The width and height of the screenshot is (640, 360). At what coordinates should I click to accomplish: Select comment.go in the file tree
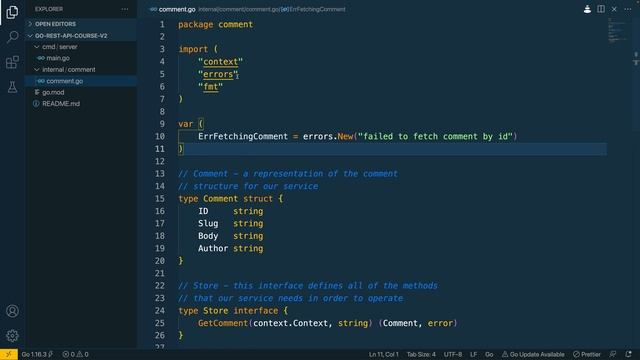[x=81, y=81]
